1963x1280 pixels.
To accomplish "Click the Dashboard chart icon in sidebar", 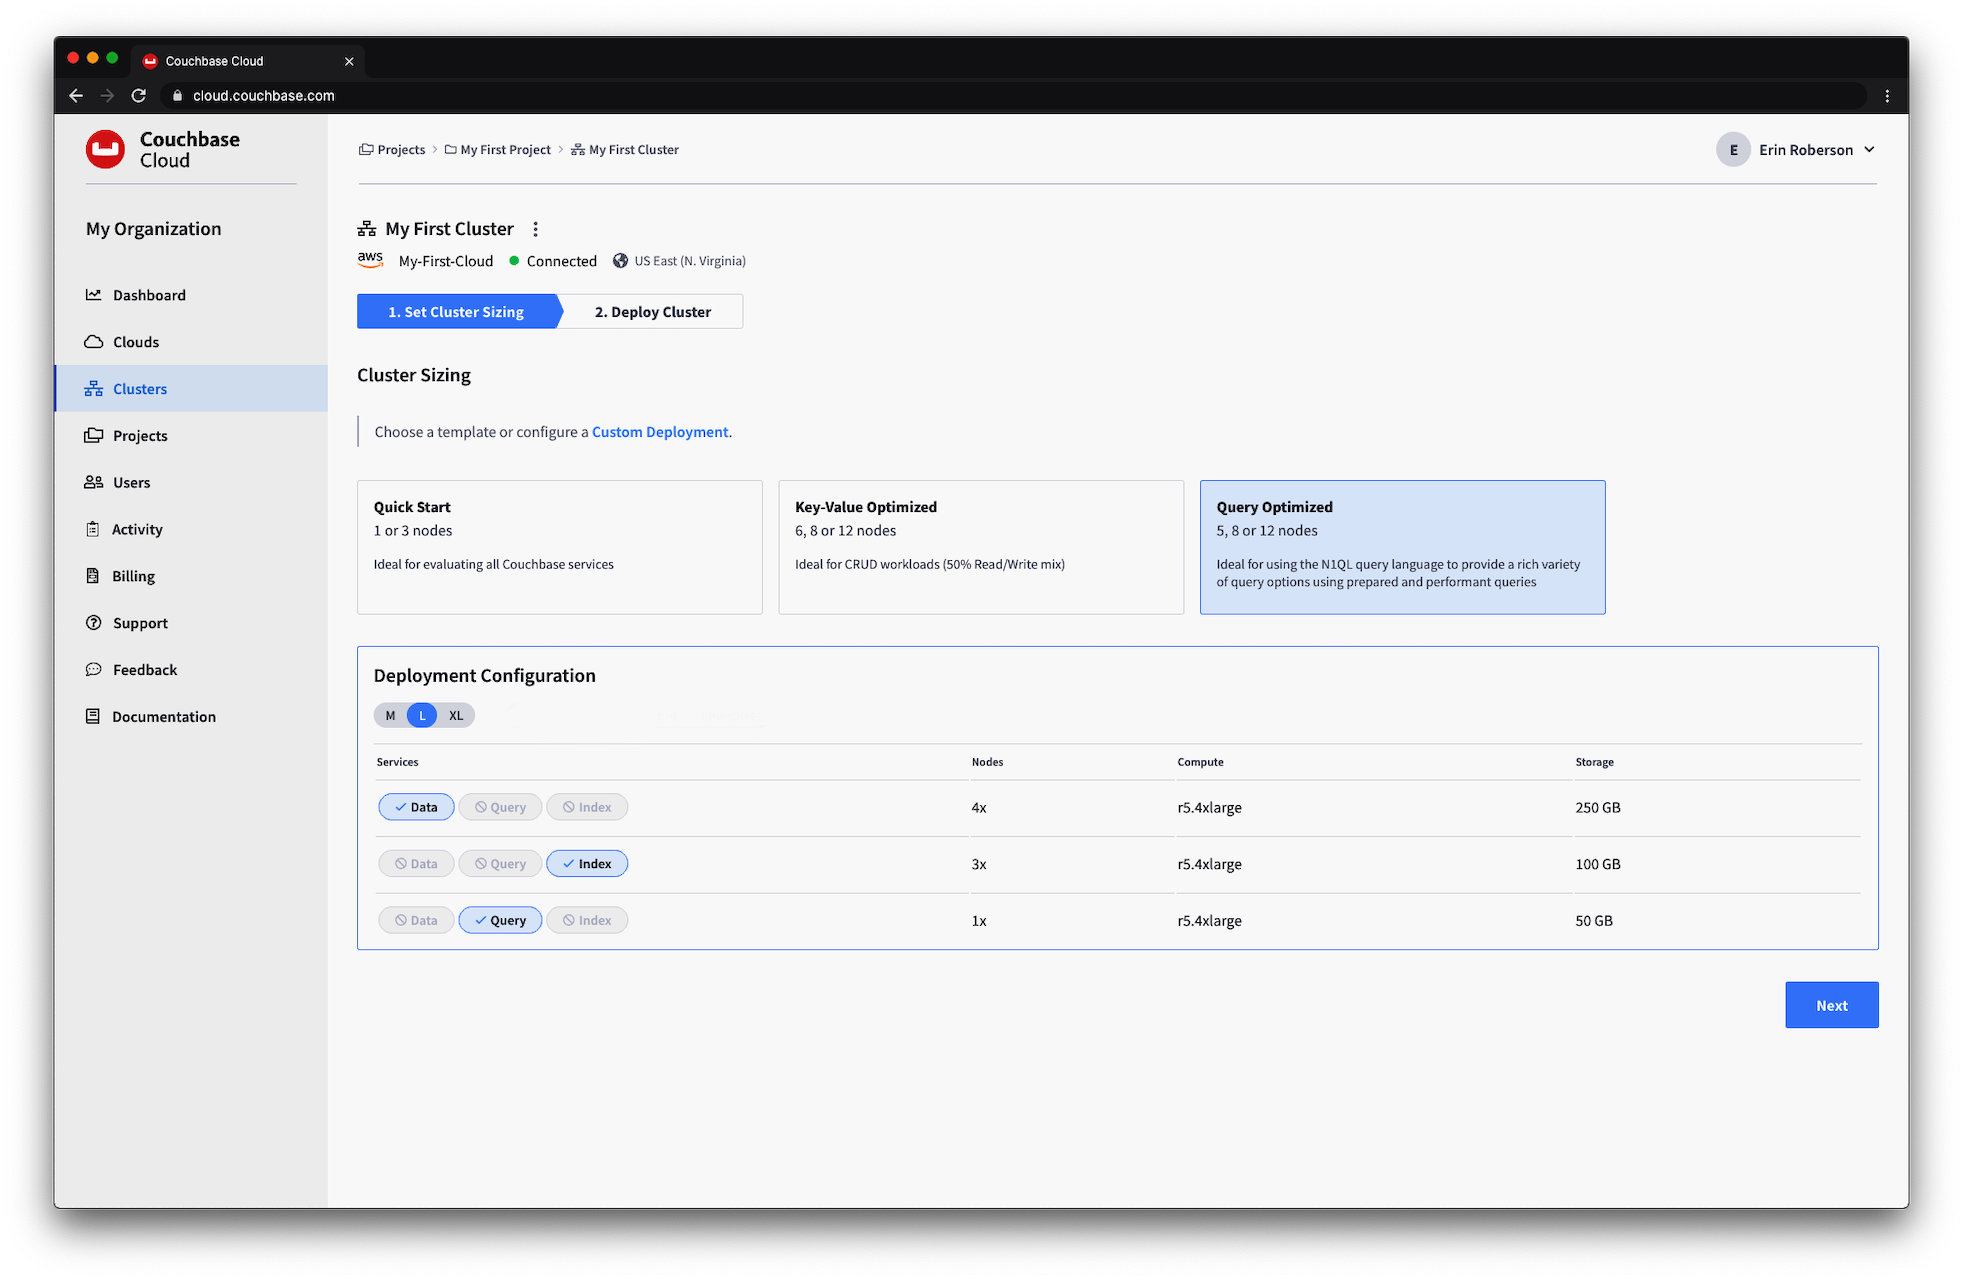I will [93, 295].
